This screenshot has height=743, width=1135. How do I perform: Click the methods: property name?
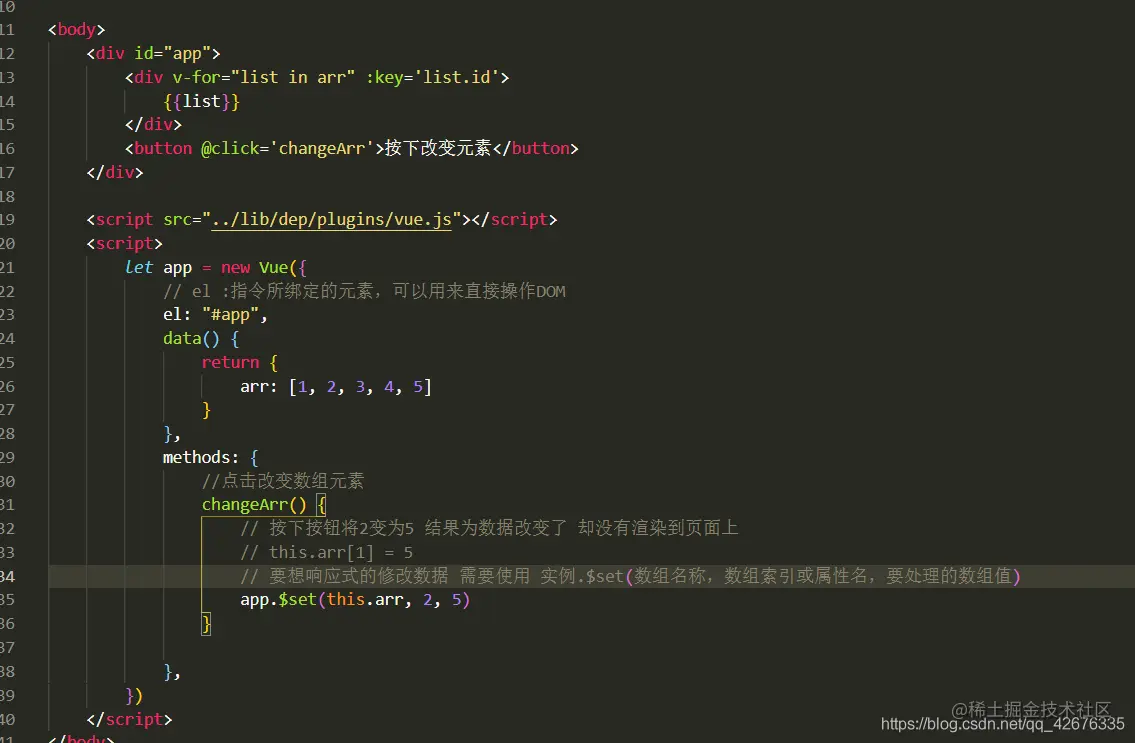click(201, 458)
